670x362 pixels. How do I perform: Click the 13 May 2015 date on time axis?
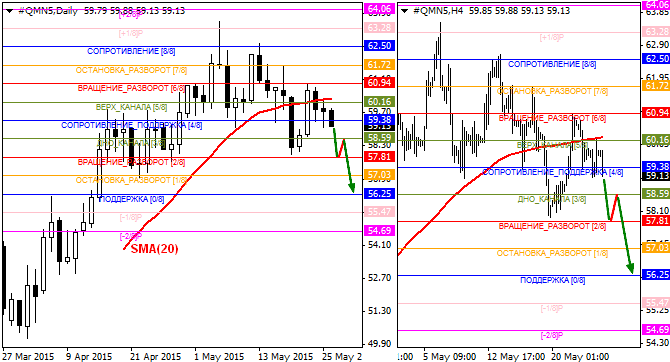point(286,356)
